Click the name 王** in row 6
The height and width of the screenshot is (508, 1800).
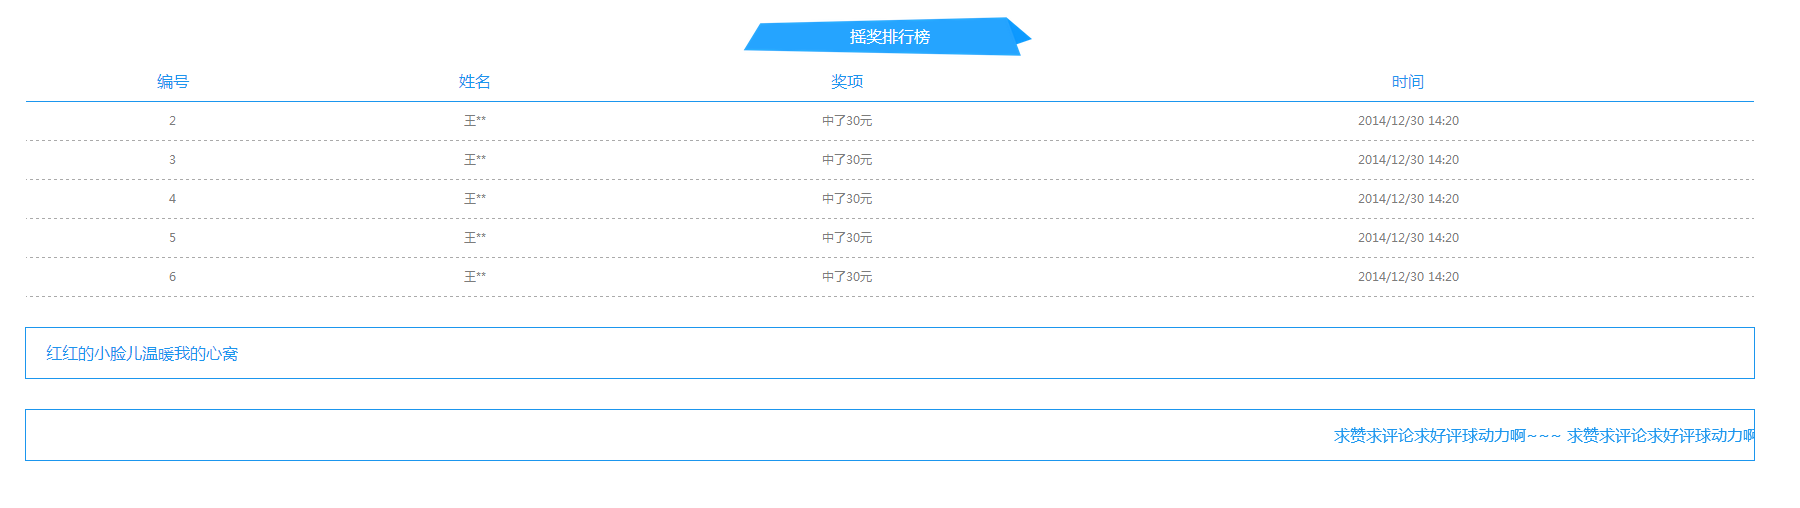click(475, 277)
